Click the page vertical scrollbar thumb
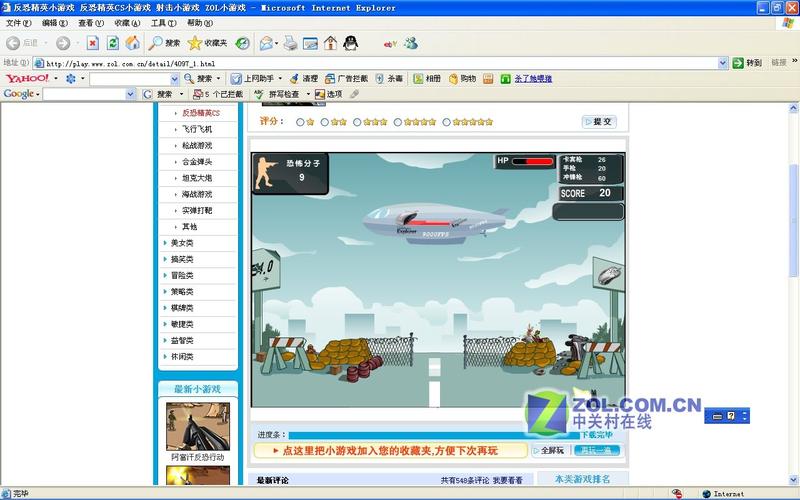This screenshot has height=500, width=800. click(793, 220)
